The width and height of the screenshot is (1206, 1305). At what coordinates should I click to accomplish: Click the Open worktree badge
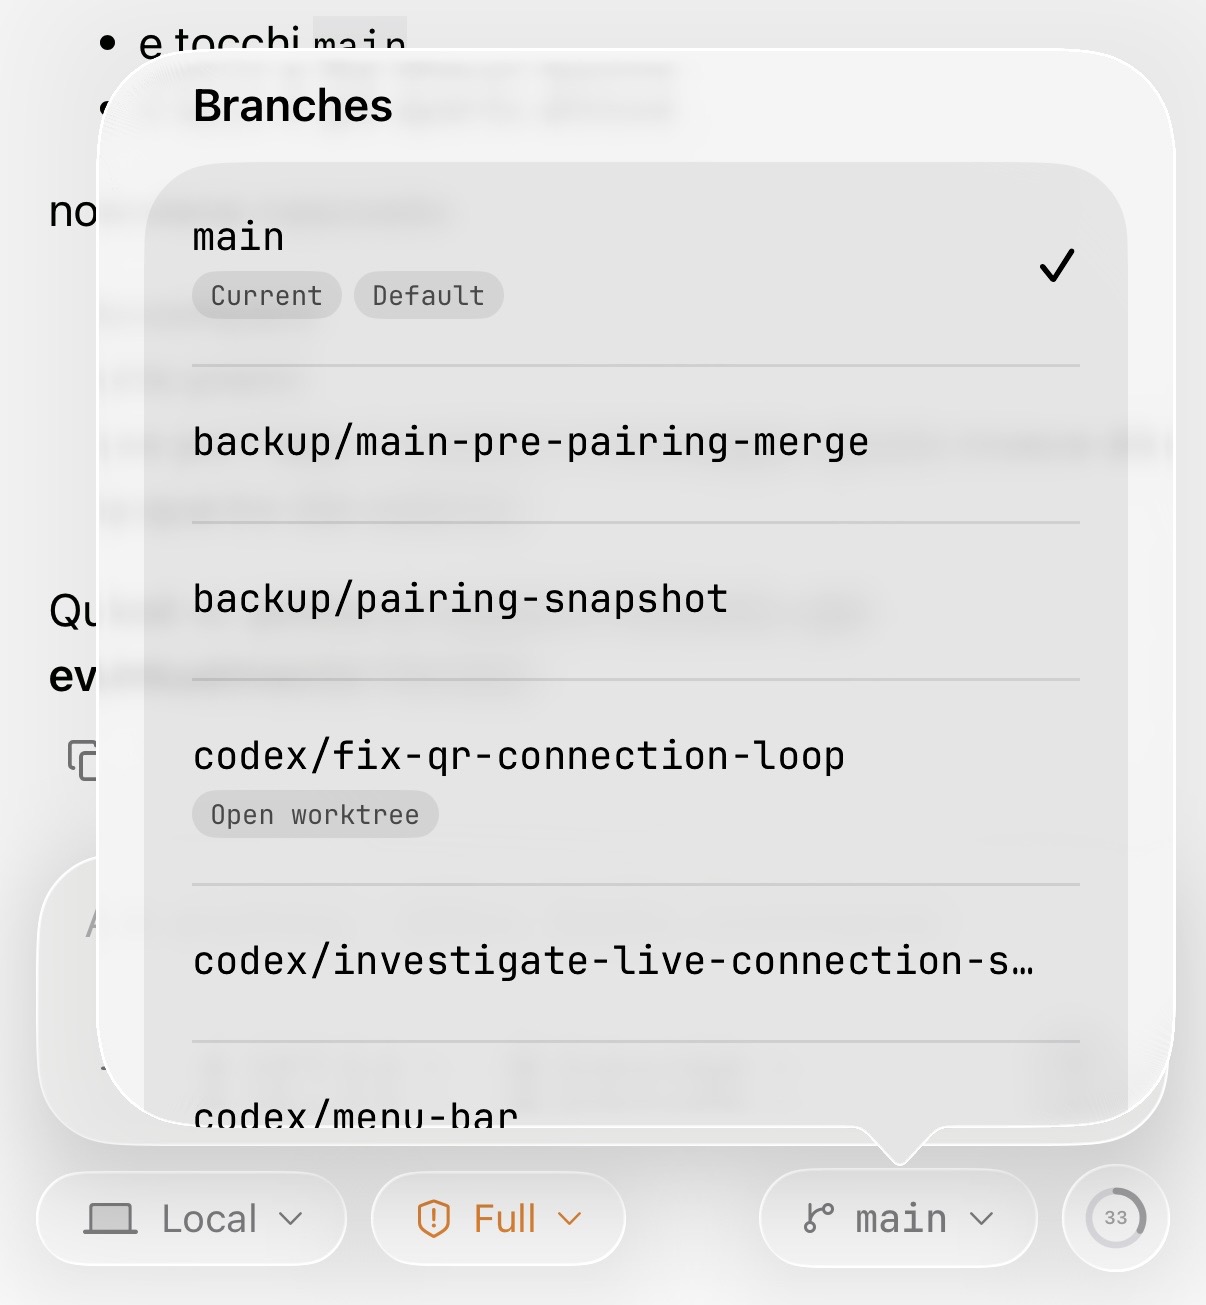point(314,814)
